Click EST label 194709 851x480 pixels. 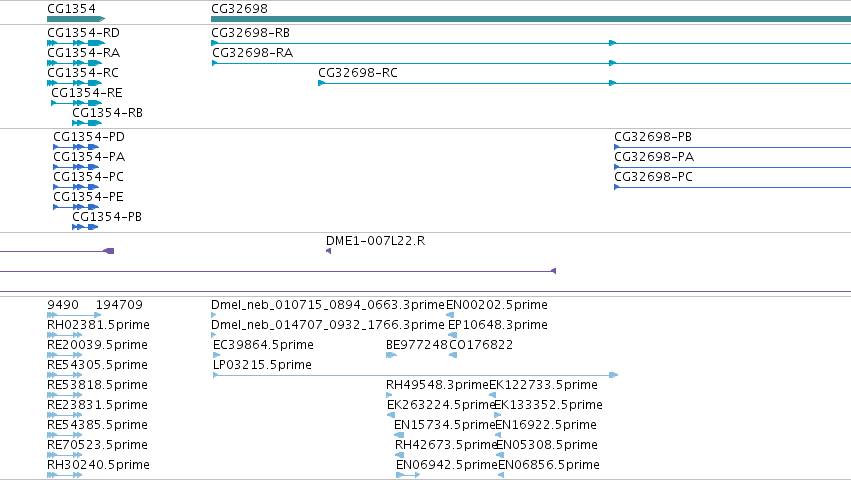pyautogui.click(x=119, y=305)
